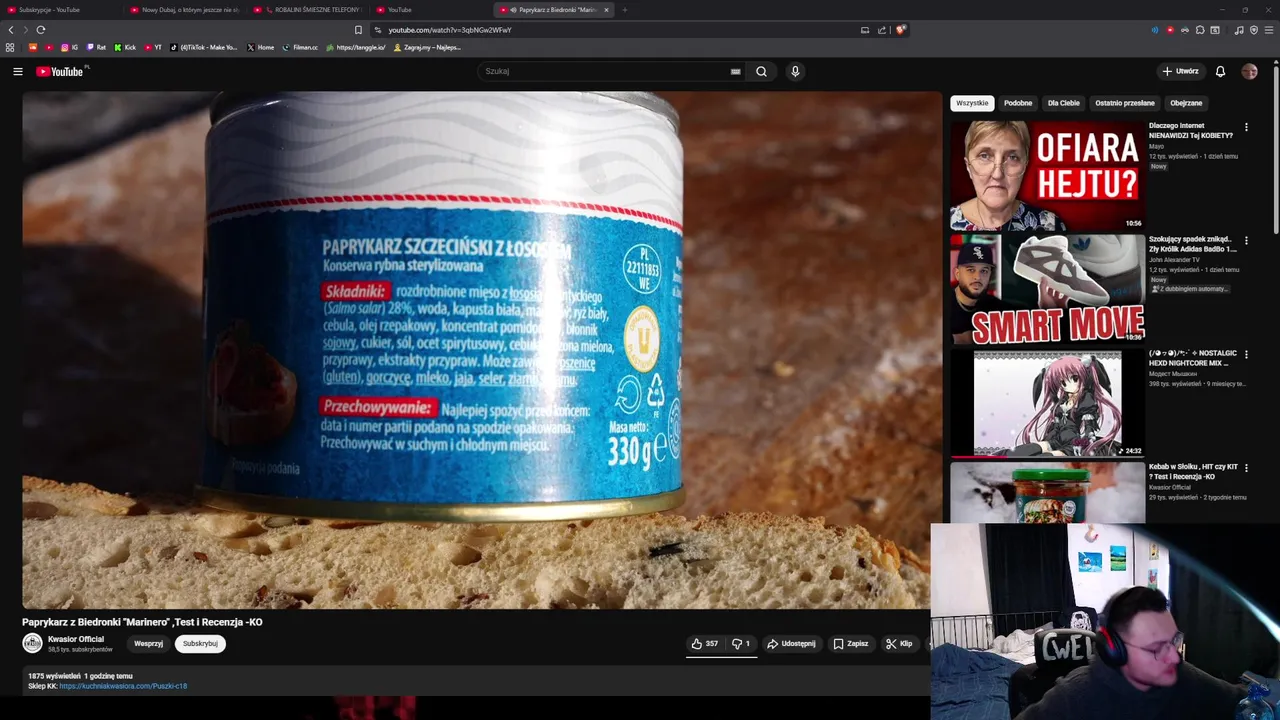Select the Ostatnio przesłane filter chip
The image size is (1280, 720).
(1124, 103)
